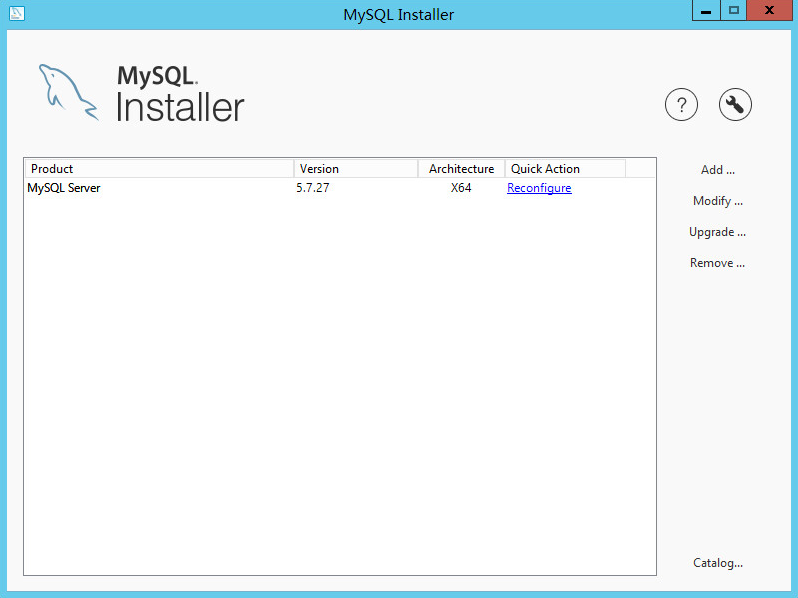Sort by the Product column header
This screenshot has height=598, width=798.
point(159,168)
